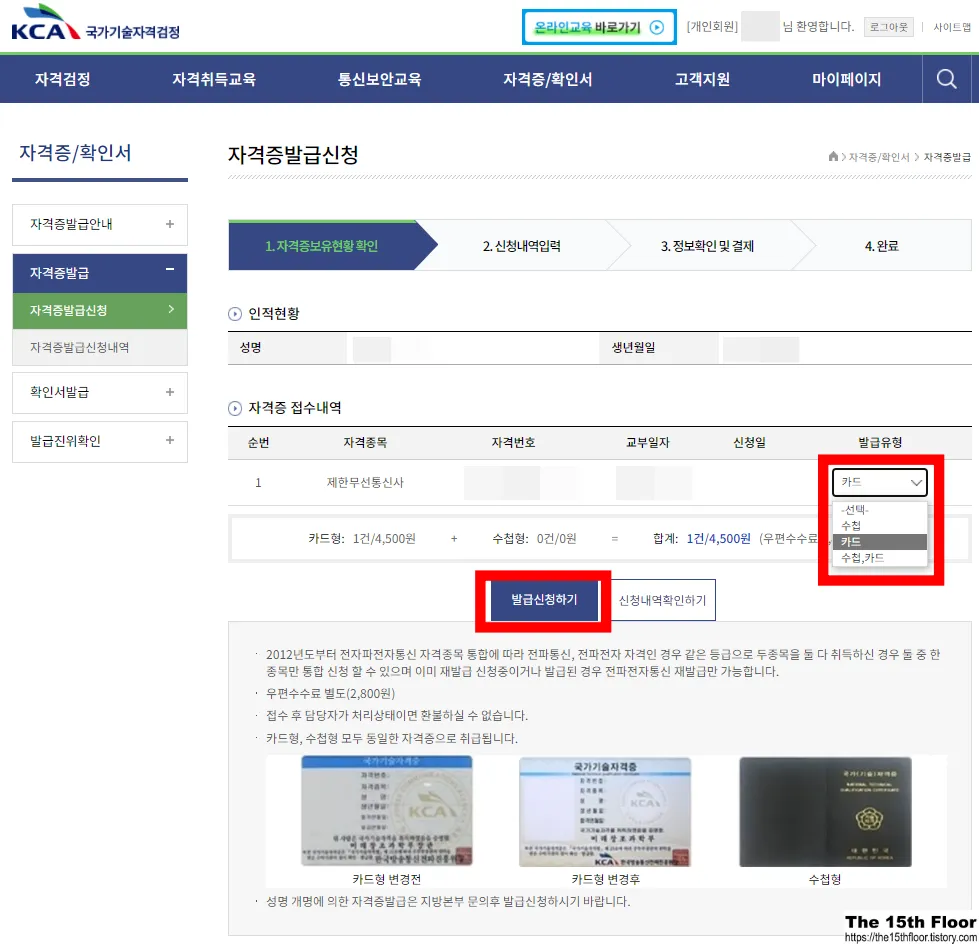979x944 pixels.
Task: Open the 통신보안교육 main menu
Action: tap(379, 79)
